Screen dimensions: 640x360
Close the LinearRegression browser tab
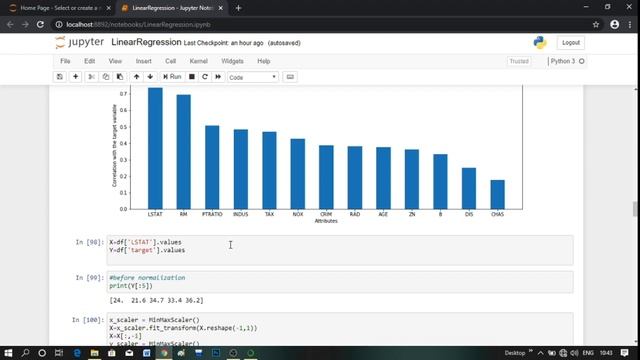coord(220,8)
